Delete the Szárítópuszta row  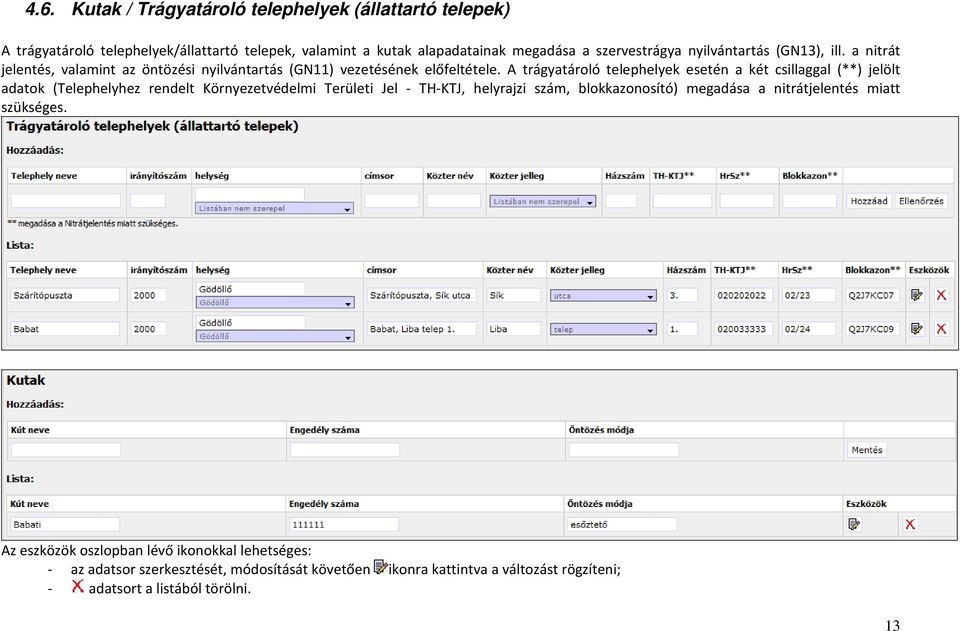click(941, 295)
